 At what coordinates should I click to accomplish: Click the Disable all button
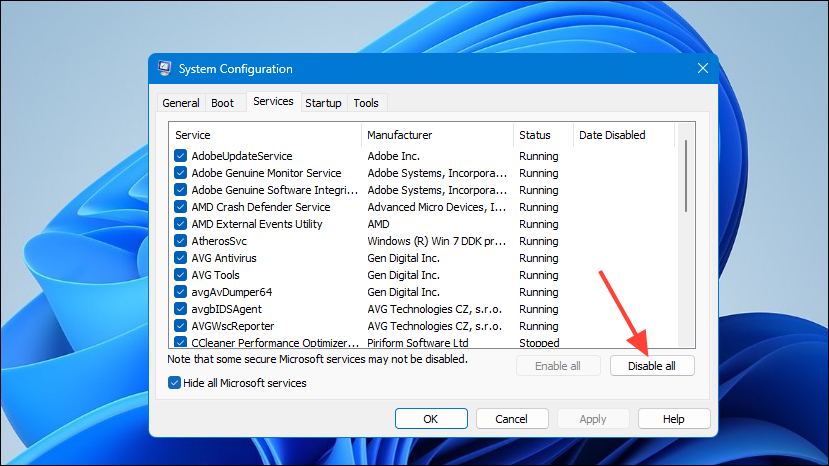[652, 366]
